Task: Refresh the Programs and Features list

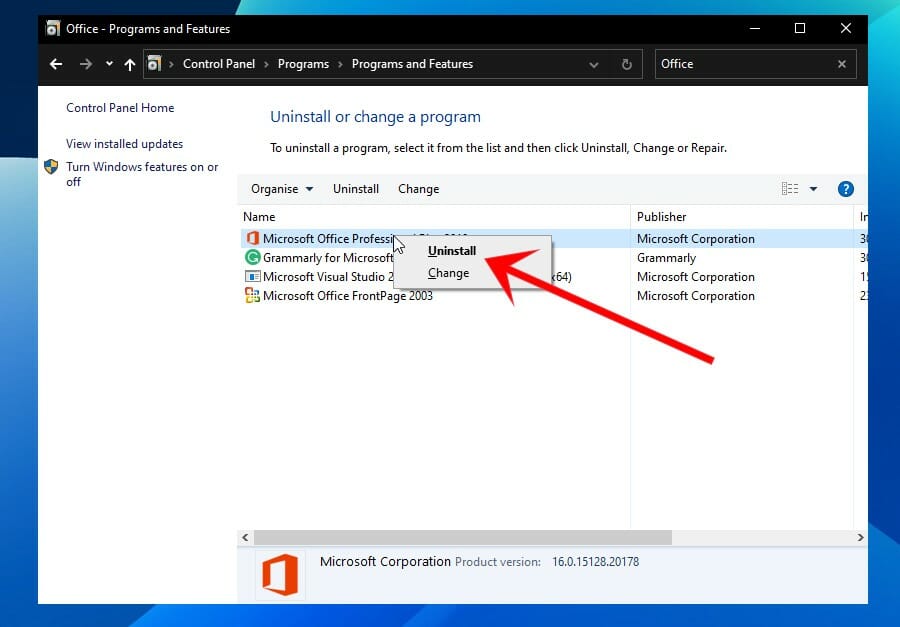Action: (x=627, y=64)
